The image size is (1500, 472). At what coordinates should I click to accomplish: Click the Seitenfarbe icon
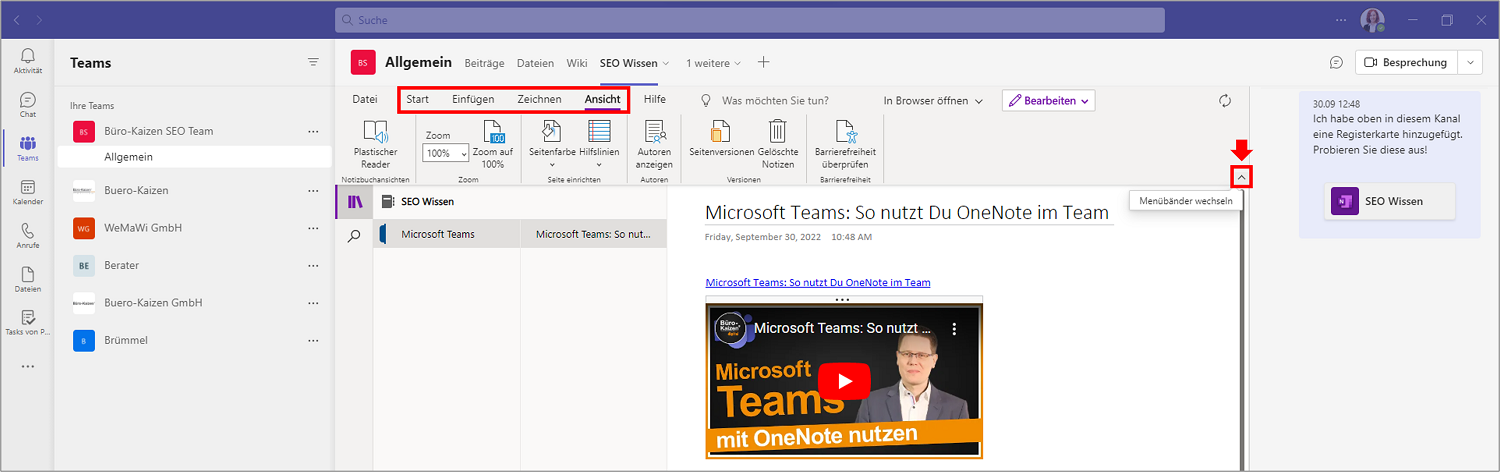(x=551, y=131)
